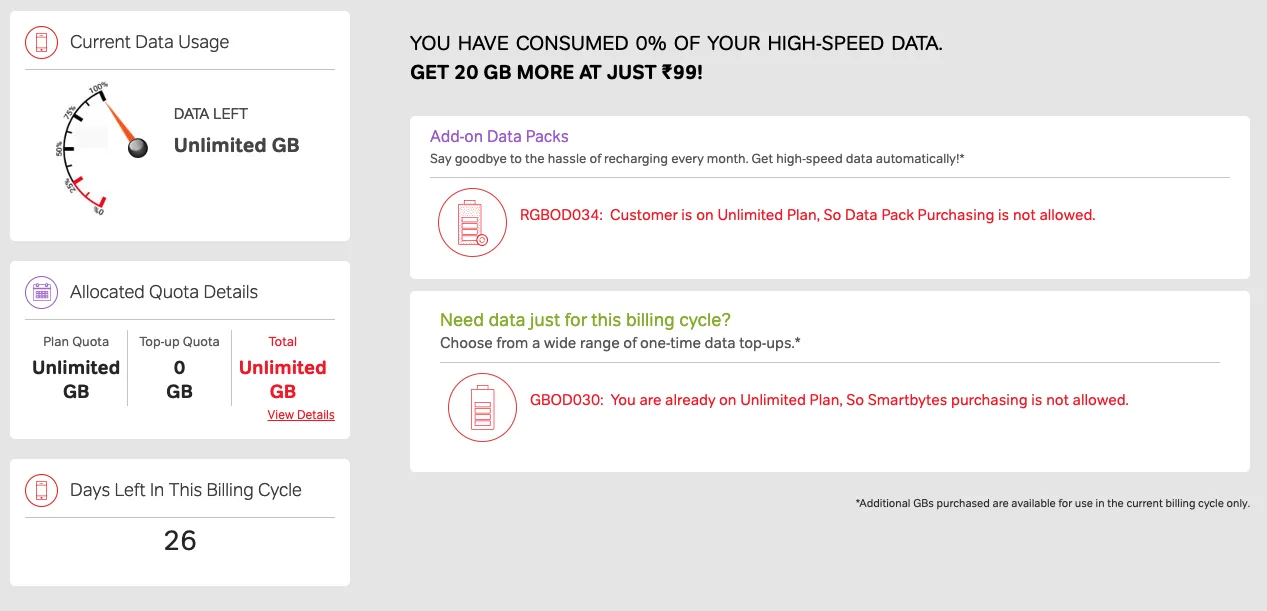The image size is (1267, 611).
Task: Click the Data Left Unlimited GB text
Action: pyautogui.click(x=236, y=145)
